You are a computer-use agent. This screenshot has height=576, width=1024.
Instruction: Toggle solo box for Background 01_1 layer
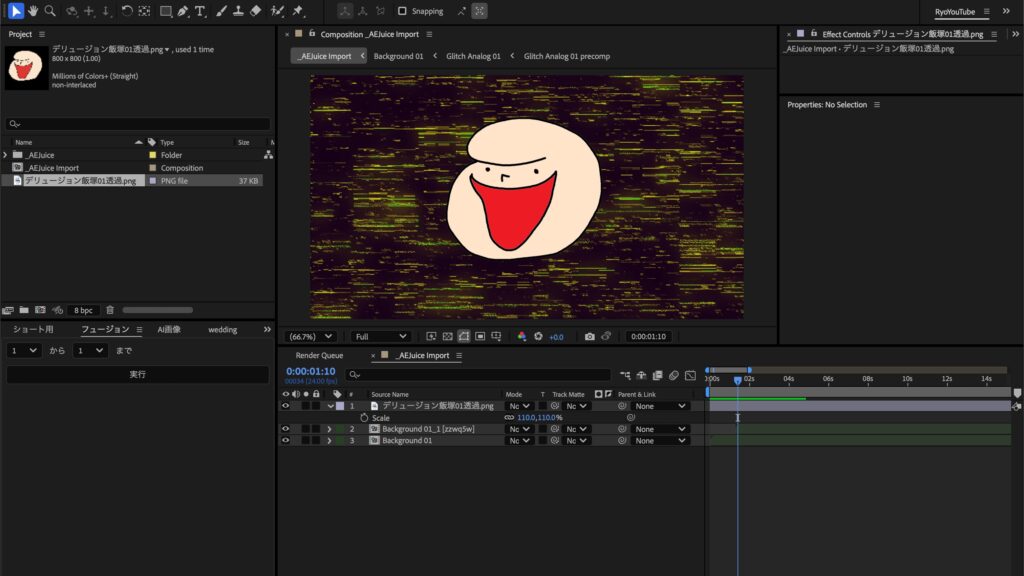[x=306, y=429]
